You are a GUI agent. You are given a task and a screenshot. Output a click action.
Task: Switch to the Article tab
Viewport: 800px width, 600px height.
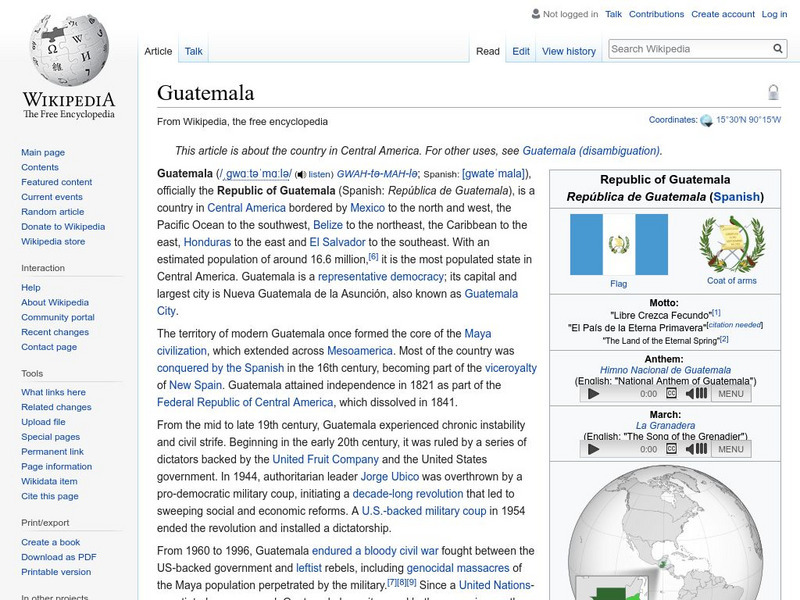tap(158, 52)
